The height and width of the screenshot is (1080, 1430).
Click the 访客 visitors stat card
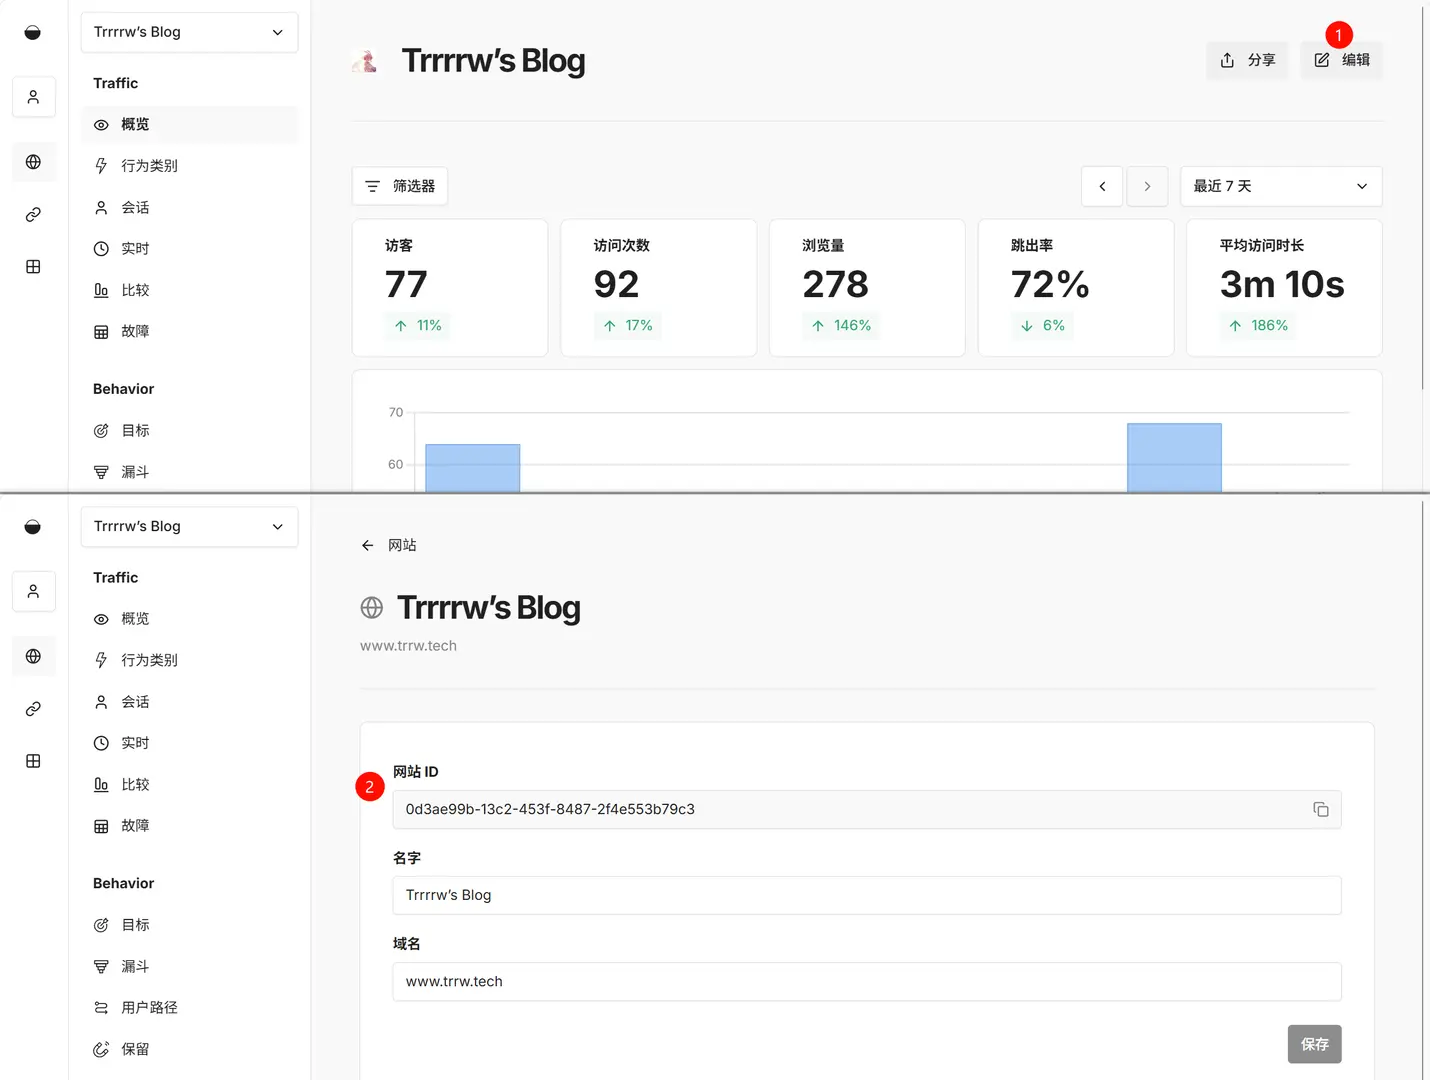[449, 287]
